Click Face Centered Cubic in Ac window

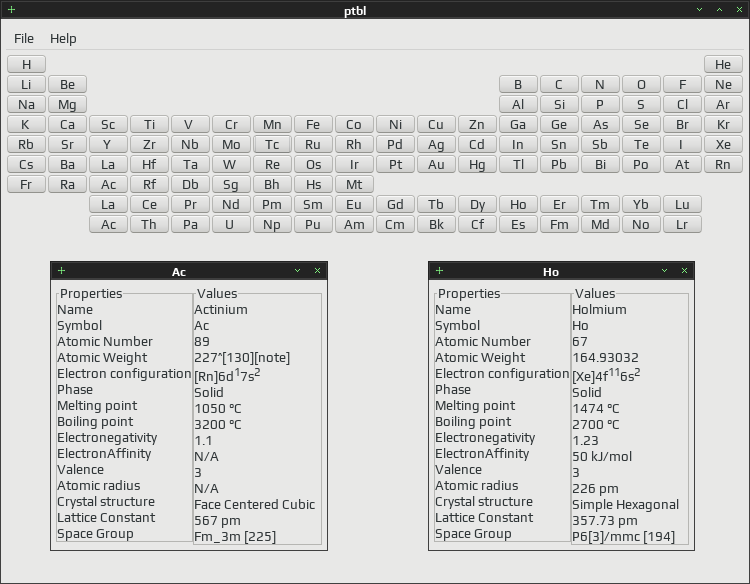254,505
